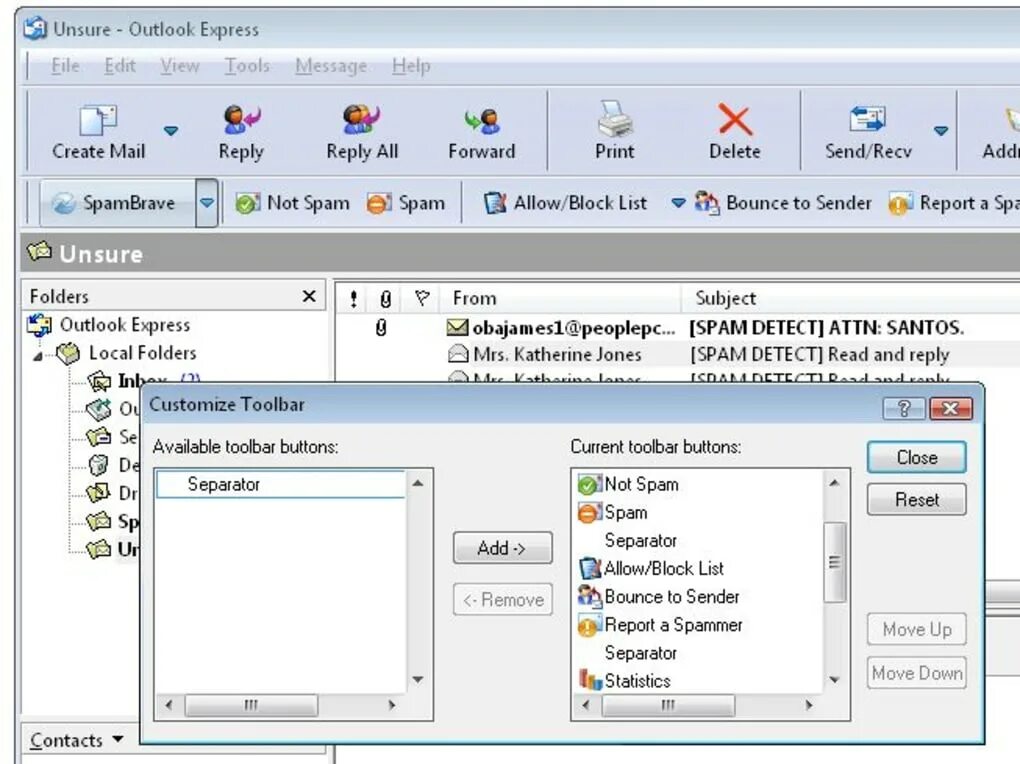This screenshot has width=1020, height=764.
Task: Open the Message menu
Action: [331, 66]
